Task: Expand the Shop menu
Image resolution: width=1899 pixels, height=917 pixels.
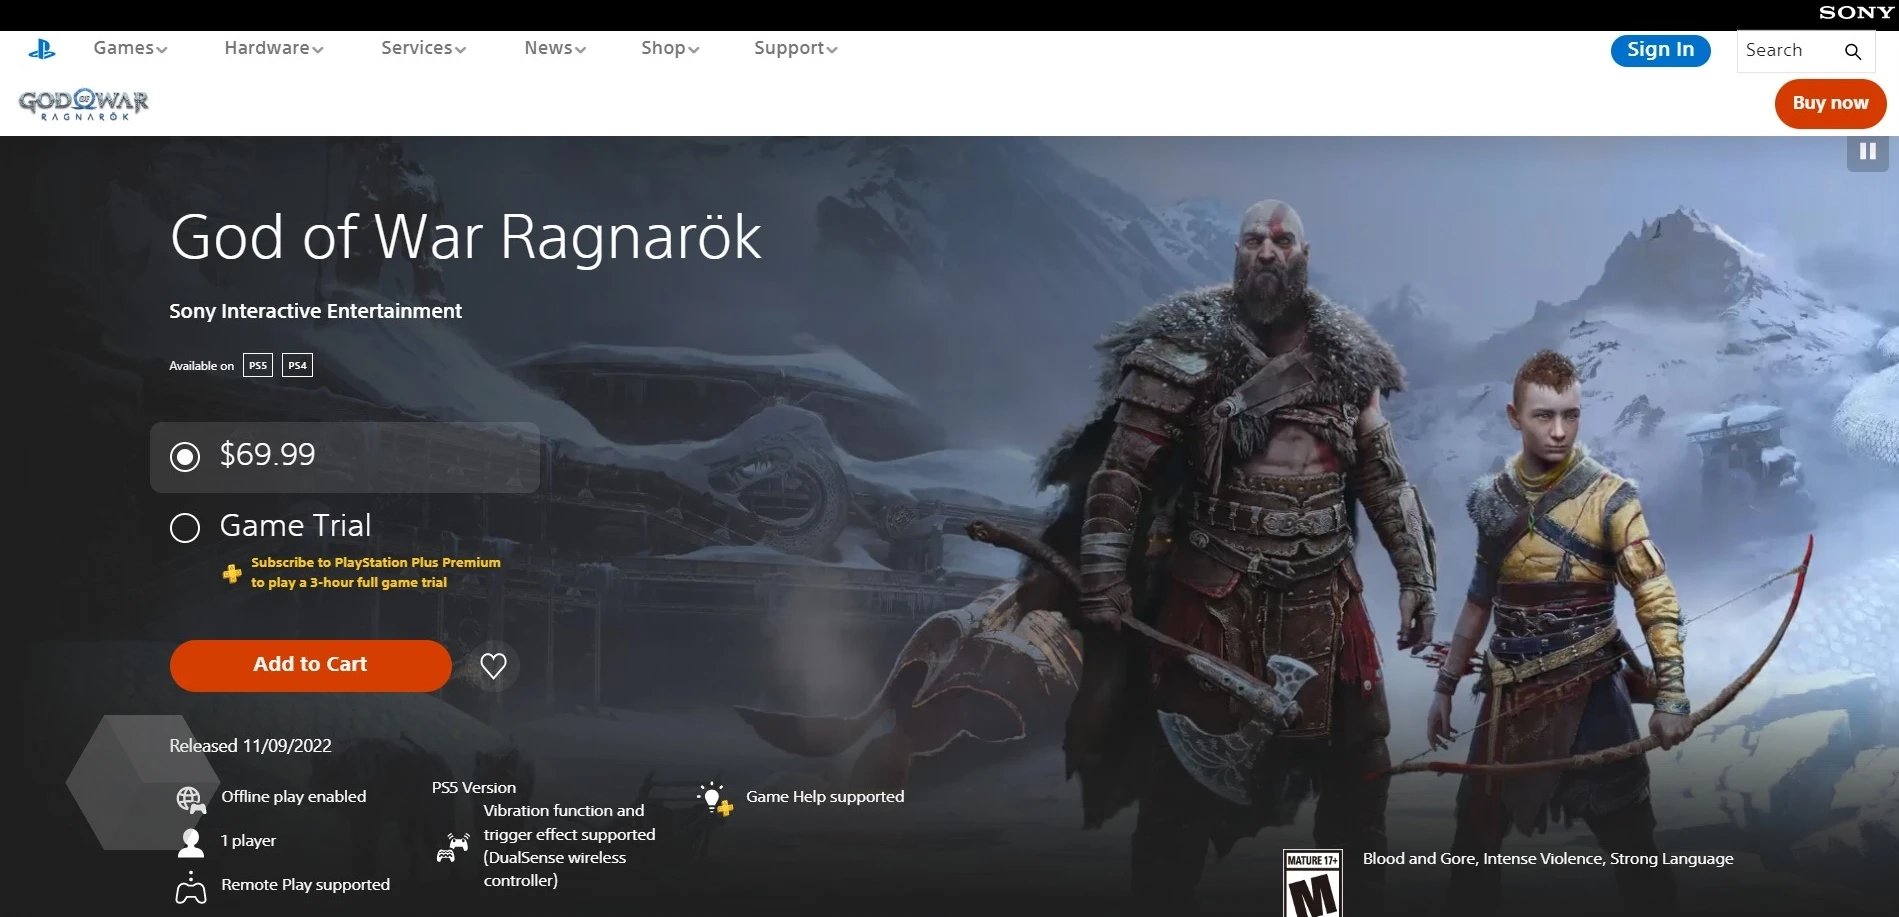Action: point(670,48)
